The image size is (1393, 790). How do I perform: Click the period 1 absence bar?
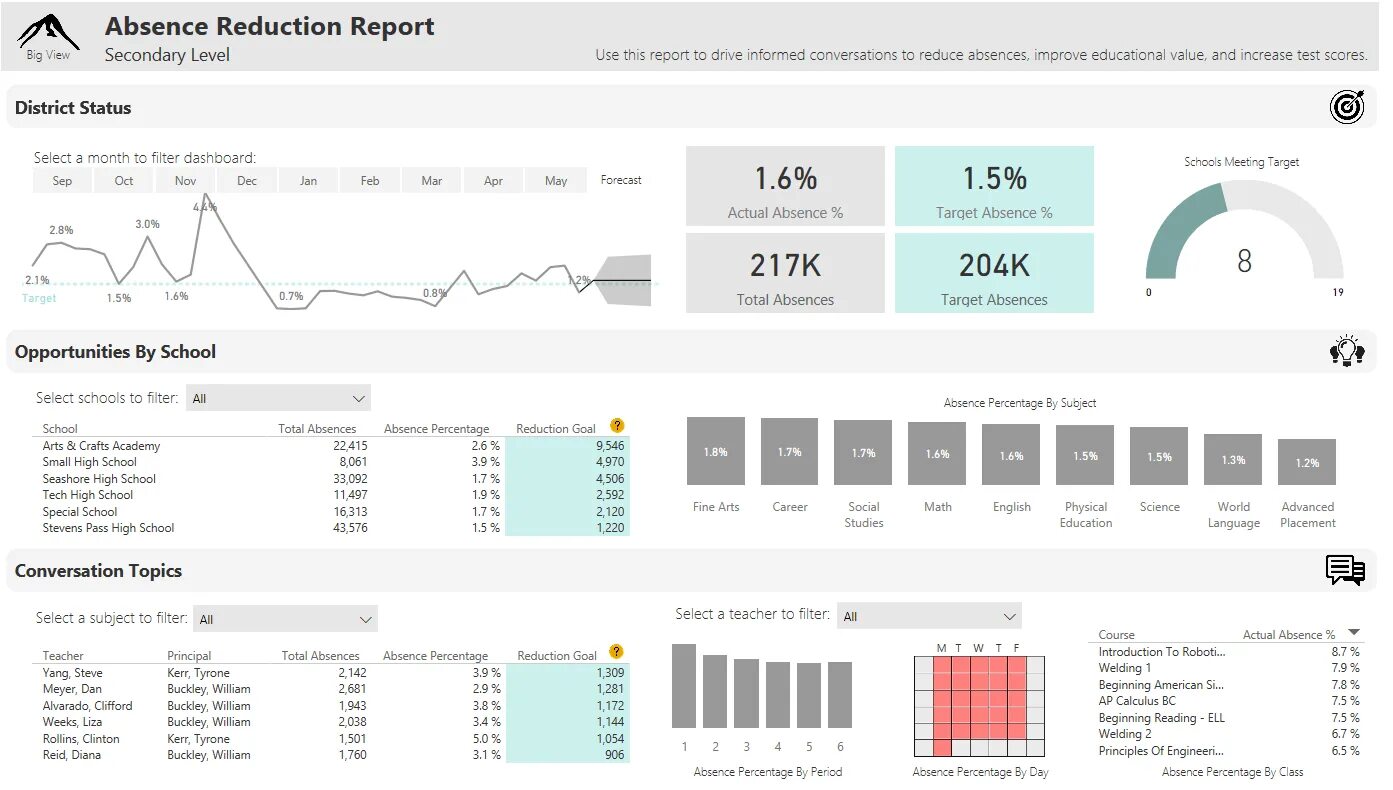[x=684, y=686]
